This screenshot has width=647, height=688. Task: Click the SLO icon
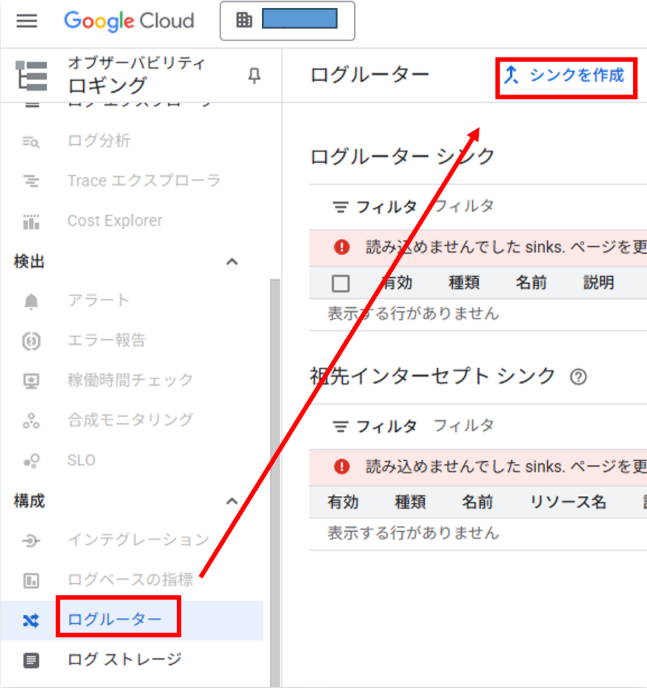(31, 461)
